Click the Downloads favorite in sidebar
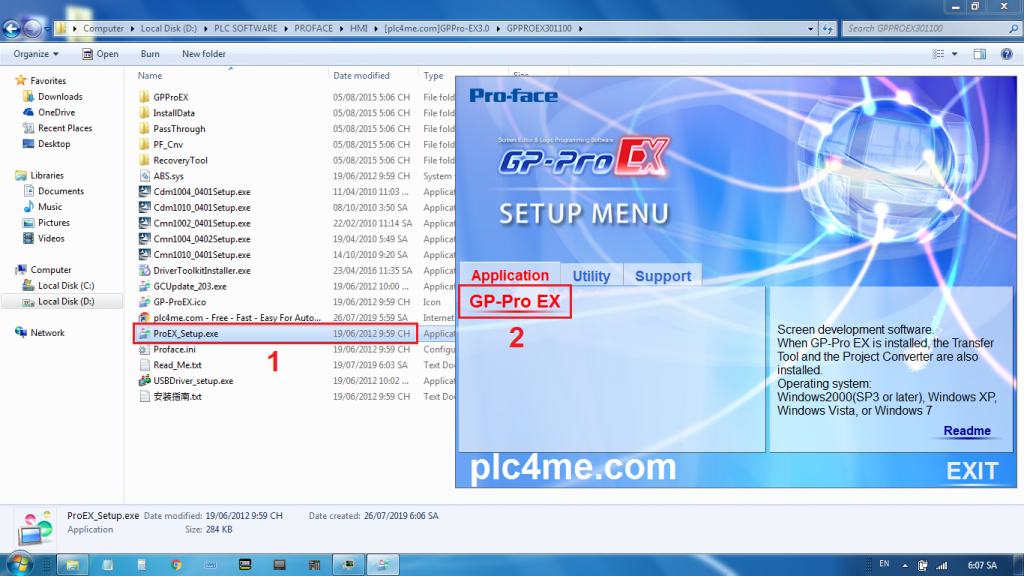The height and width of the screenshot is (576, 1024). [60, 97]
